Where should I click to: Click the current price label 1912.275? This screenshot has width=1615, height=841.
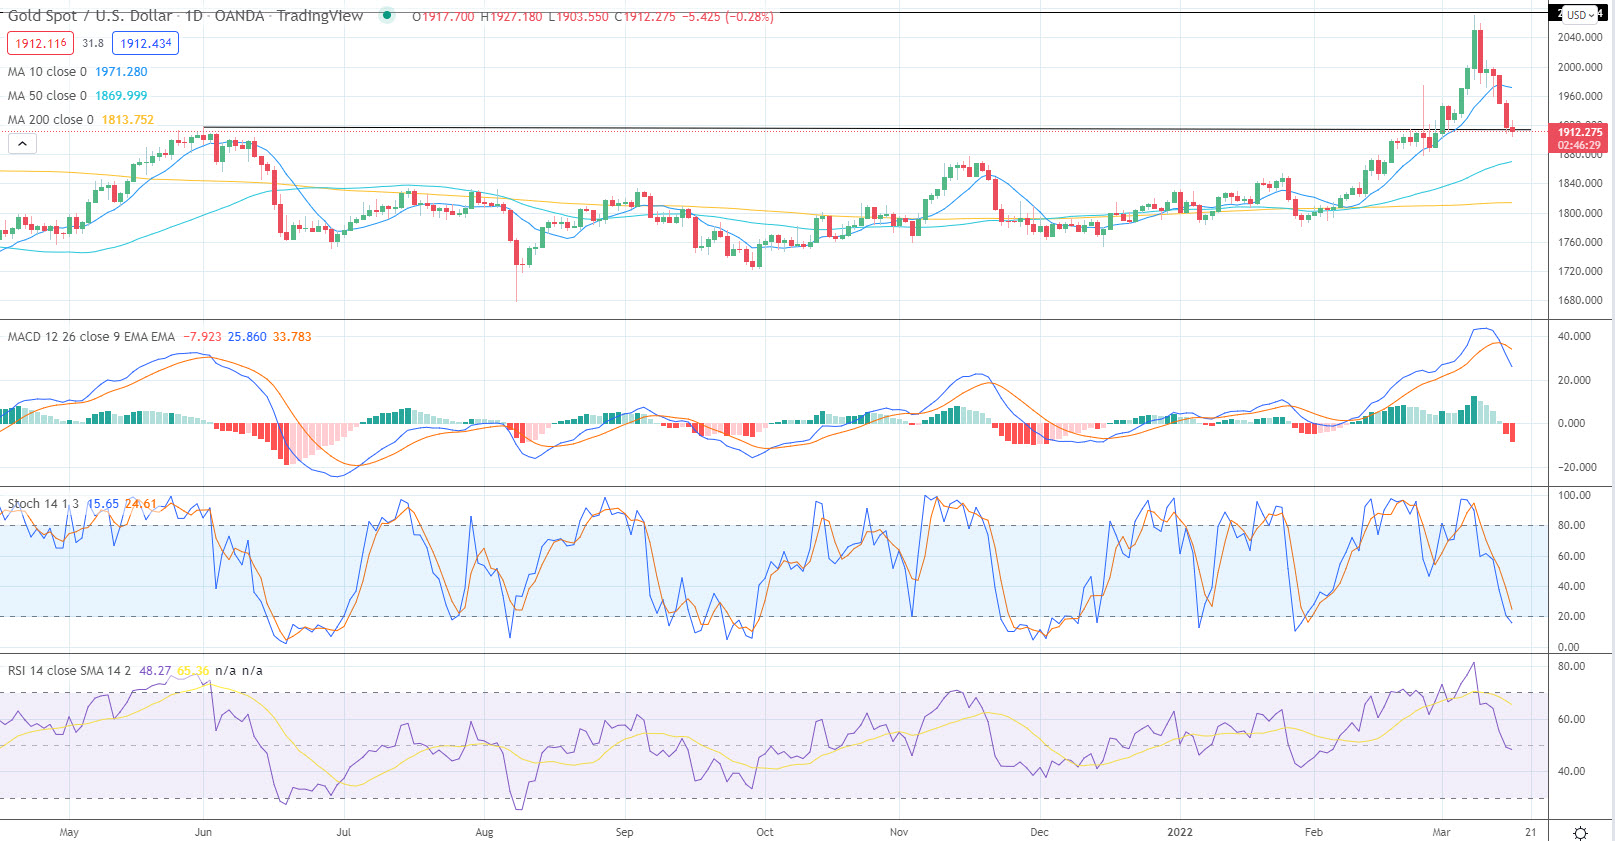[1580, 132]
